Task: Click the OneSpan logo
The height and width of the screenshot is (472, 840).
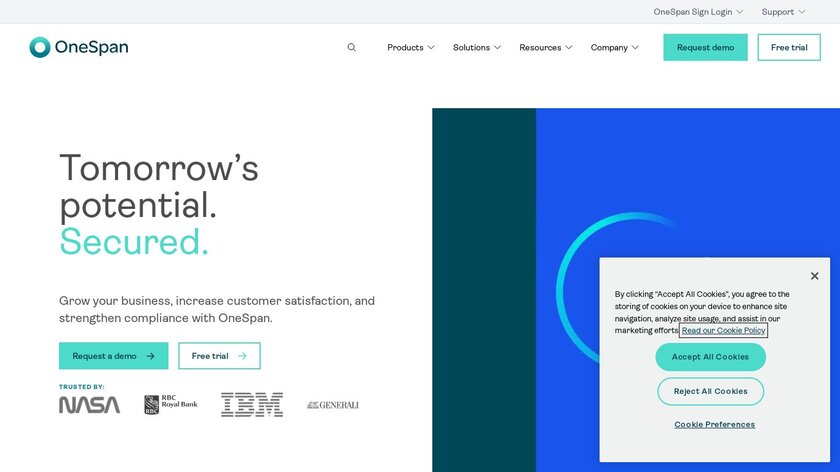Action: coord(79,47)
